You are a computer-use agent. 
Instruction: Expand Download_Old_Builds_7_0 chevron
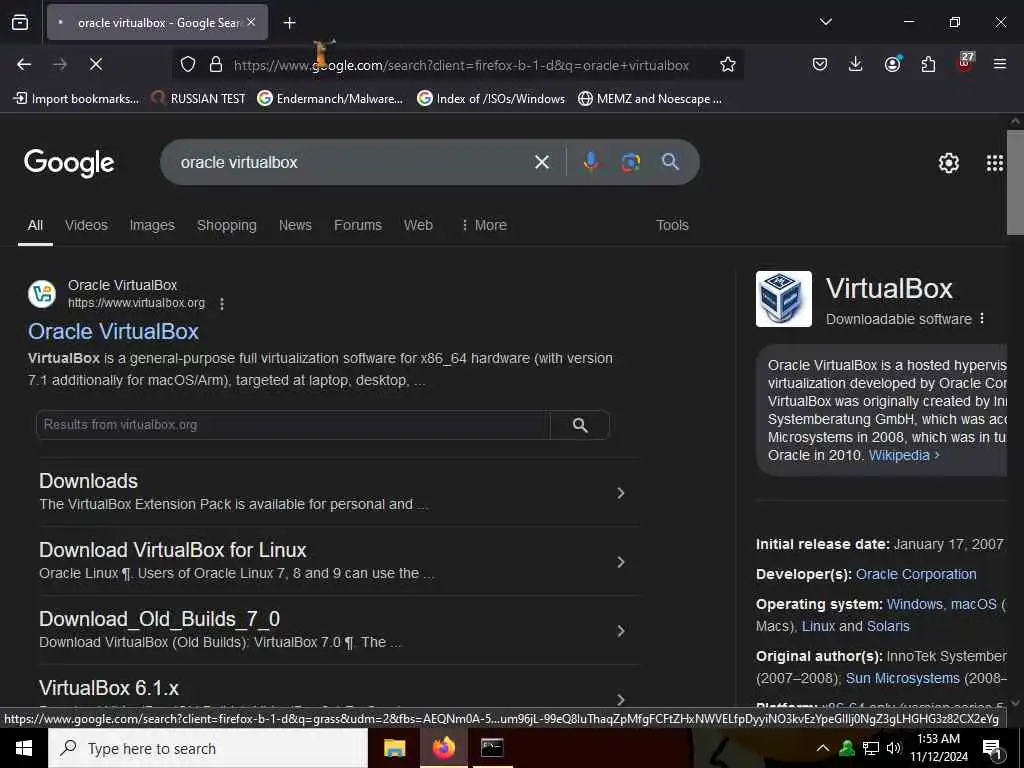(621, 631)
